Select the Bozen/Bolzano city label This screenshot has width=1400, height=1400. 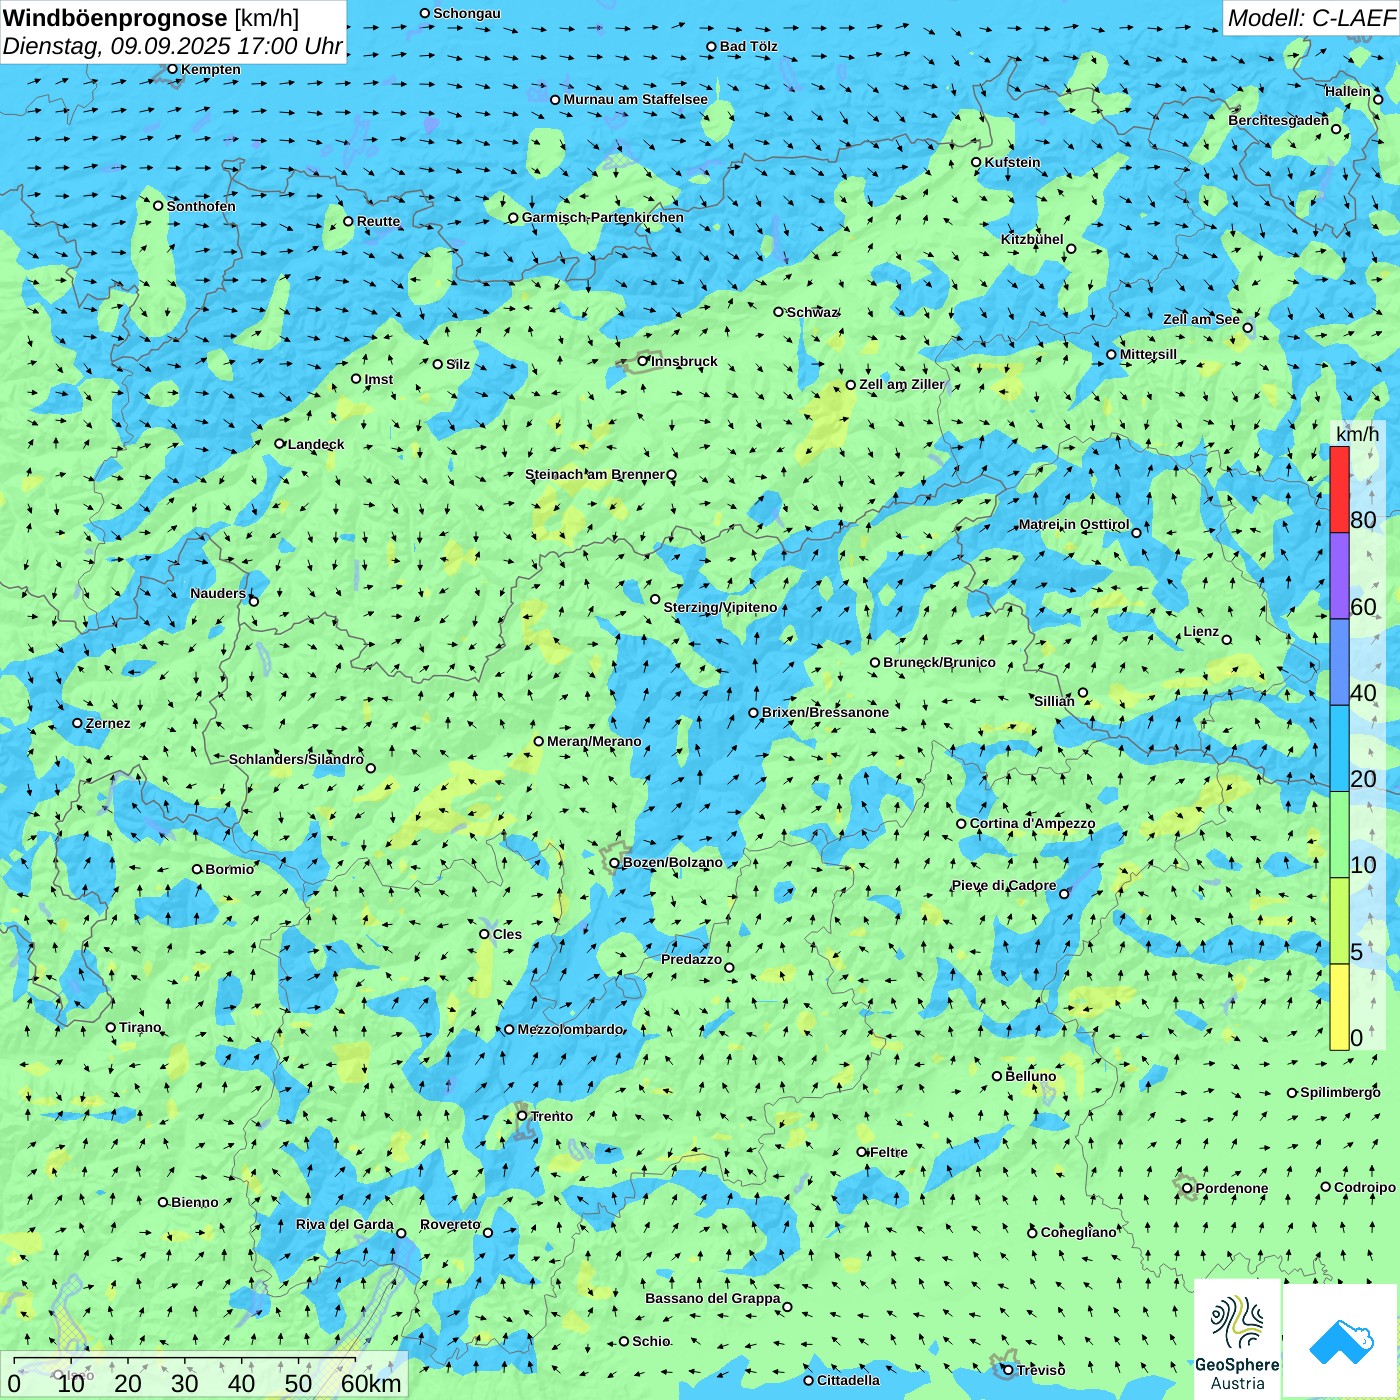point(672,862)
